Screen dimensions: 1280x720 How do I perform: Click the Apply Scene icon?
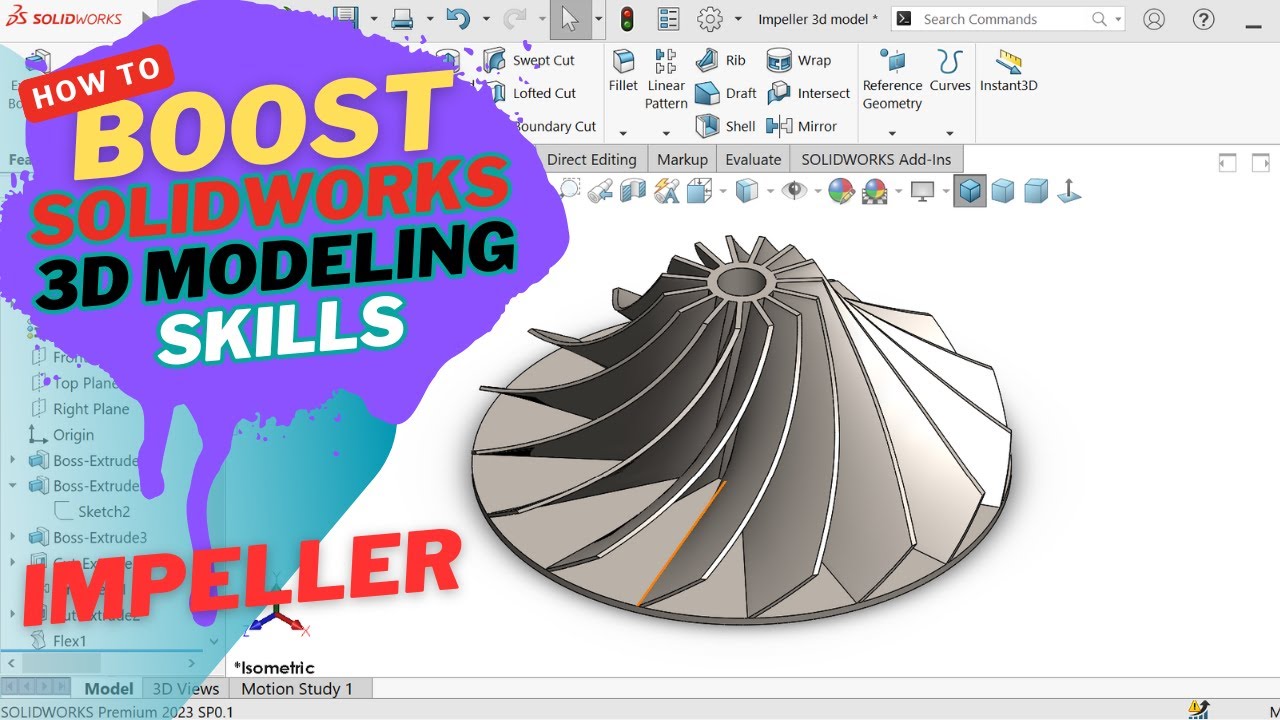(875, 191)
